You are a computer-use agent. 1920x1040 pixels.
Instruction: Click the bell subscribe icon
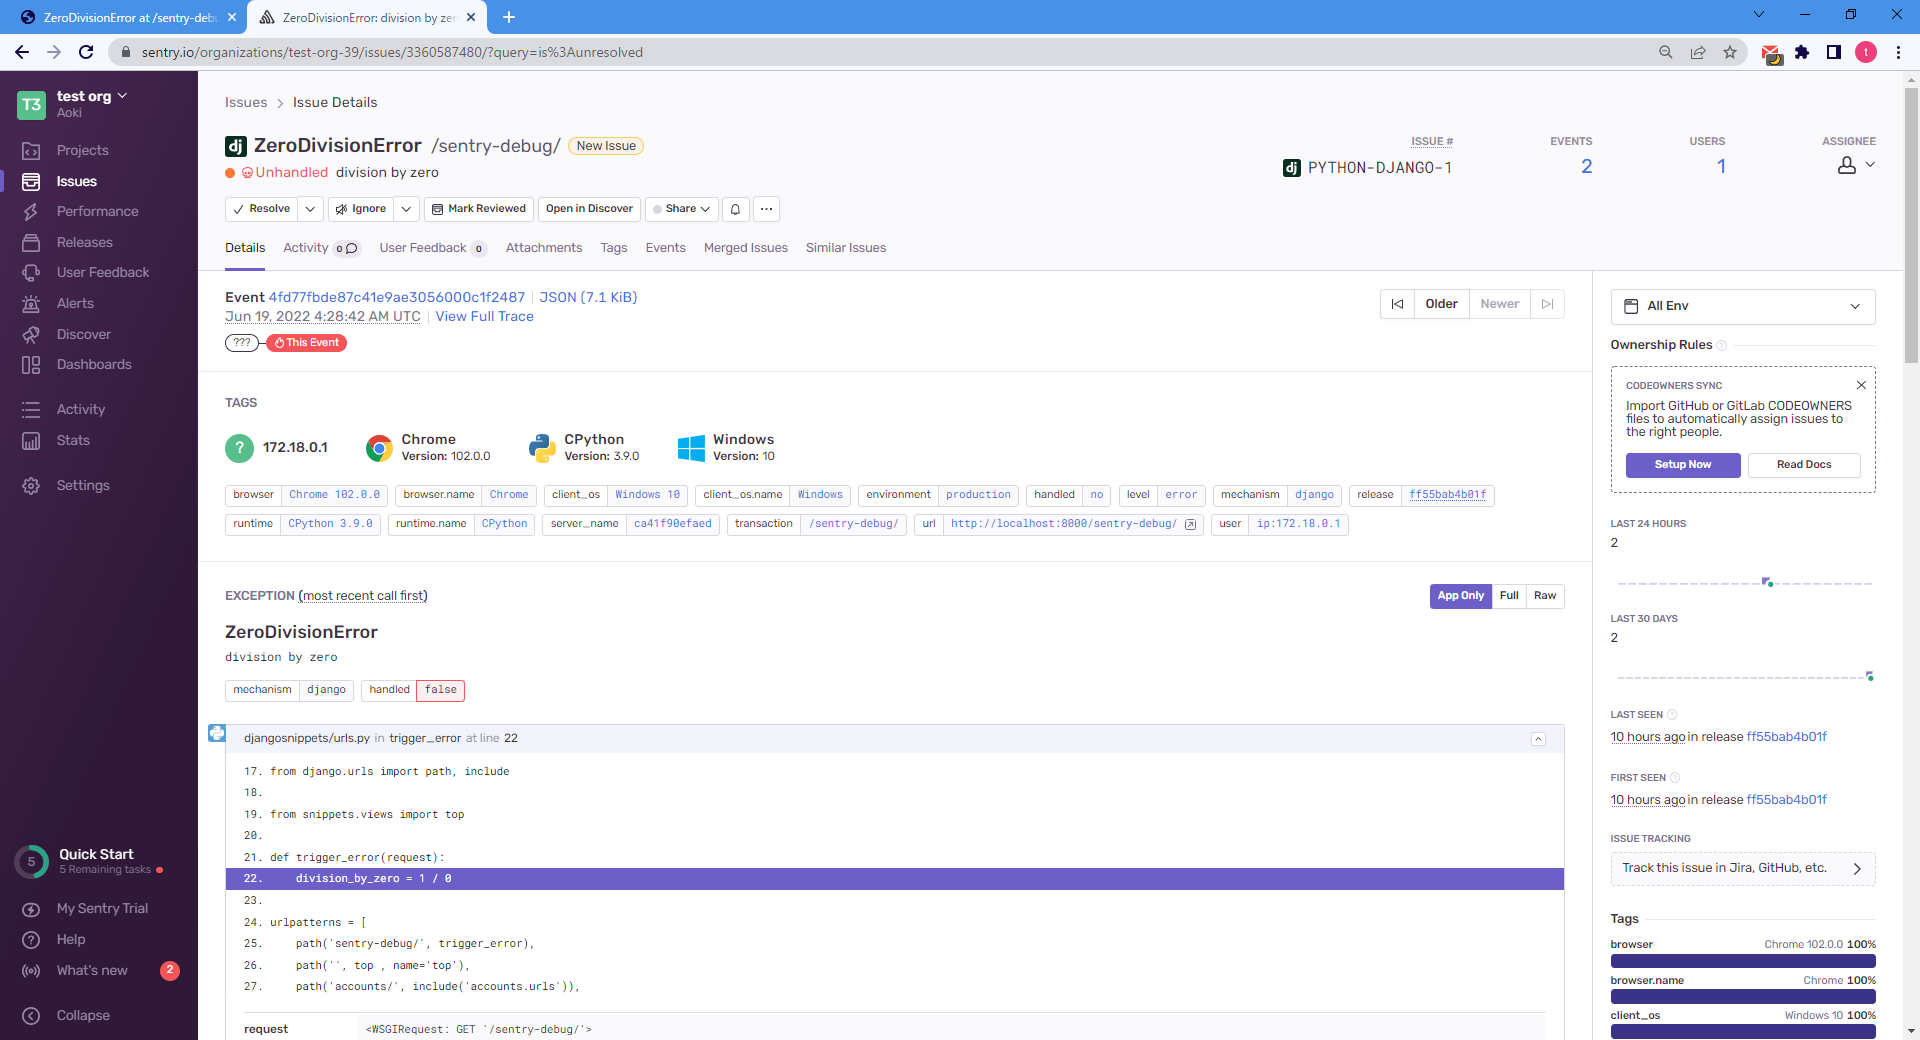735,209
